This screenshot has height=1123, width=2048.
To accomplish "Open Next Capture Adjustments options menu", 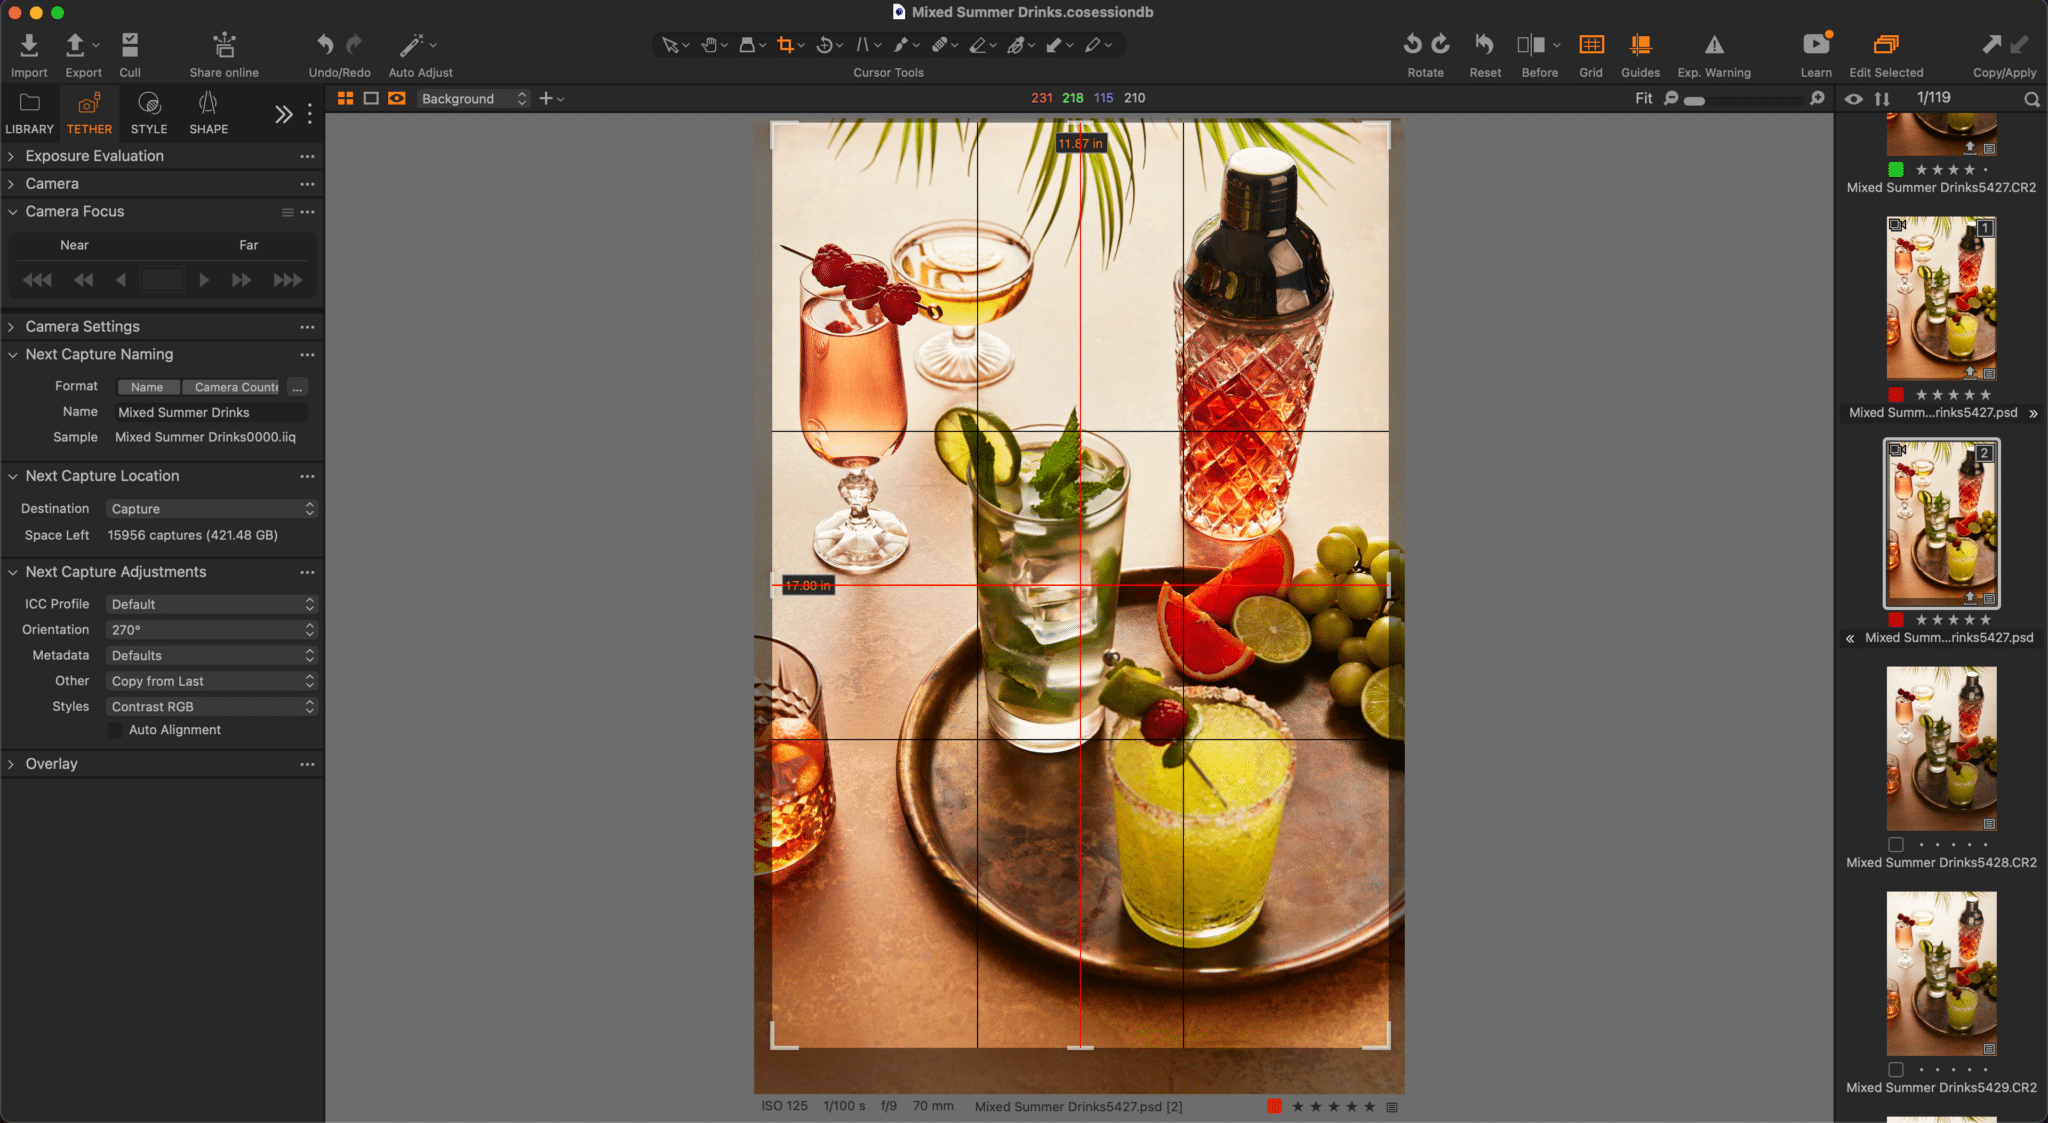I will [x=307, y=572].
